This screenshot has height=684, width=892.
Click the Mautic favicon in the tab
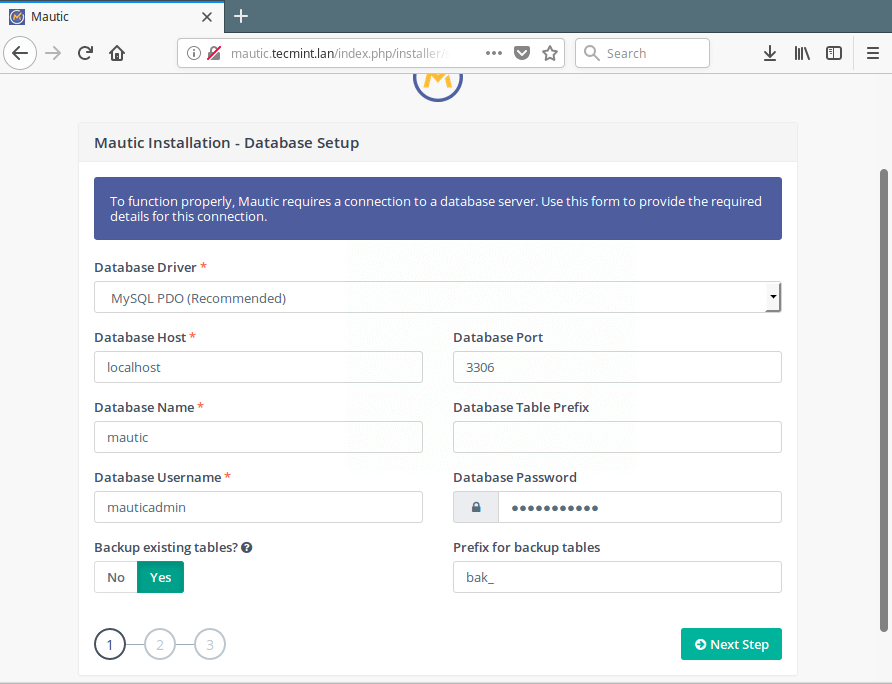tap(17, 17)
